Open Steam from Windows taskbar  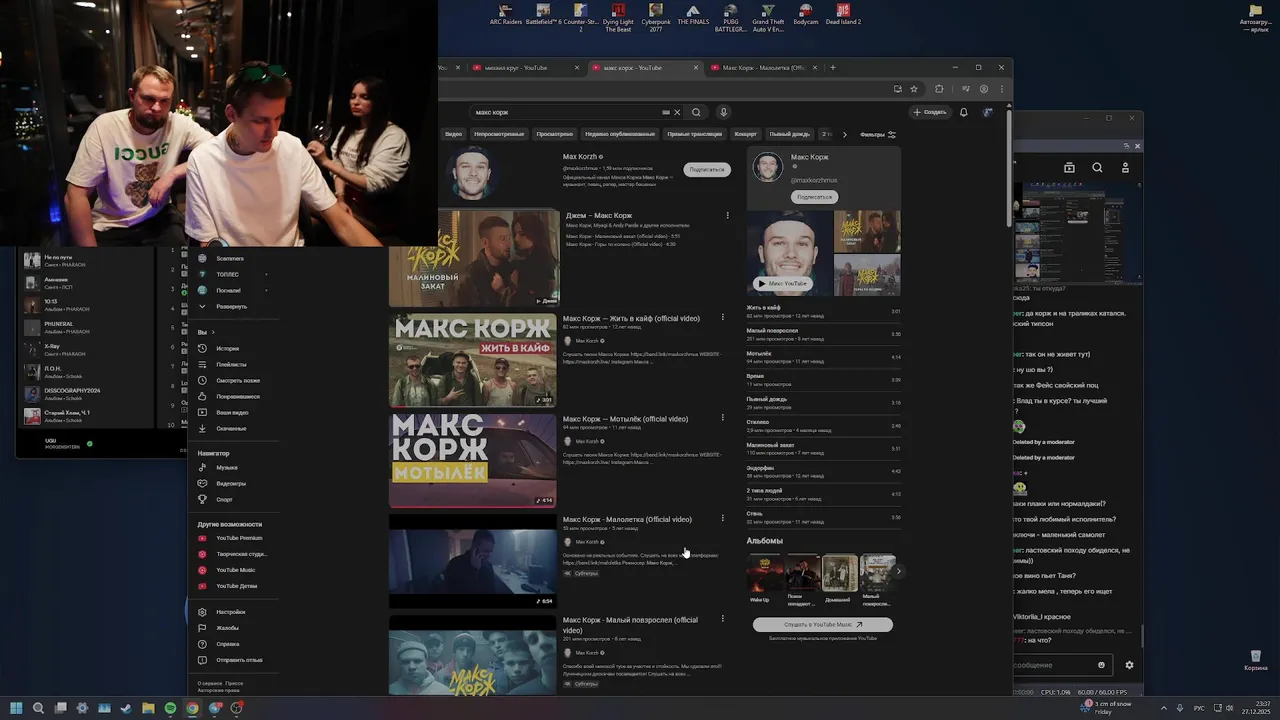[x=126, y=708]
